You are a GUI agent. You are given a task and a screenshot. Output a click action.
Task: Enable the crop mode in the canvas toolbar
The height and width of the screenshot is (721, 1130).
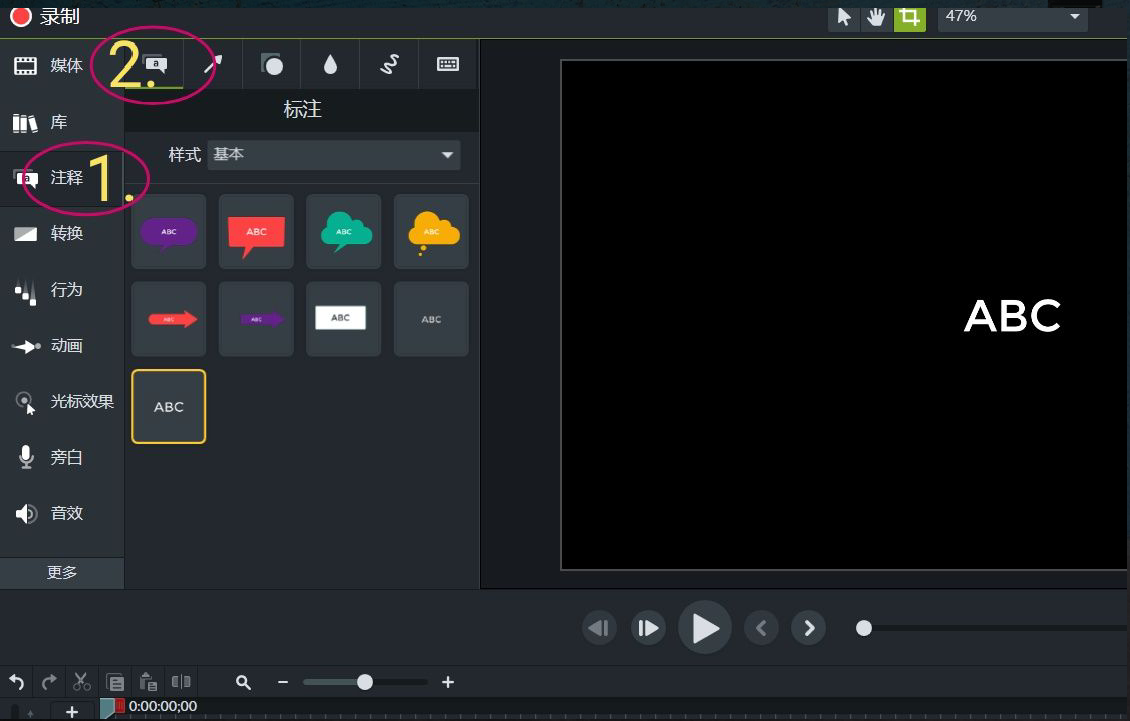pos(909,17)
